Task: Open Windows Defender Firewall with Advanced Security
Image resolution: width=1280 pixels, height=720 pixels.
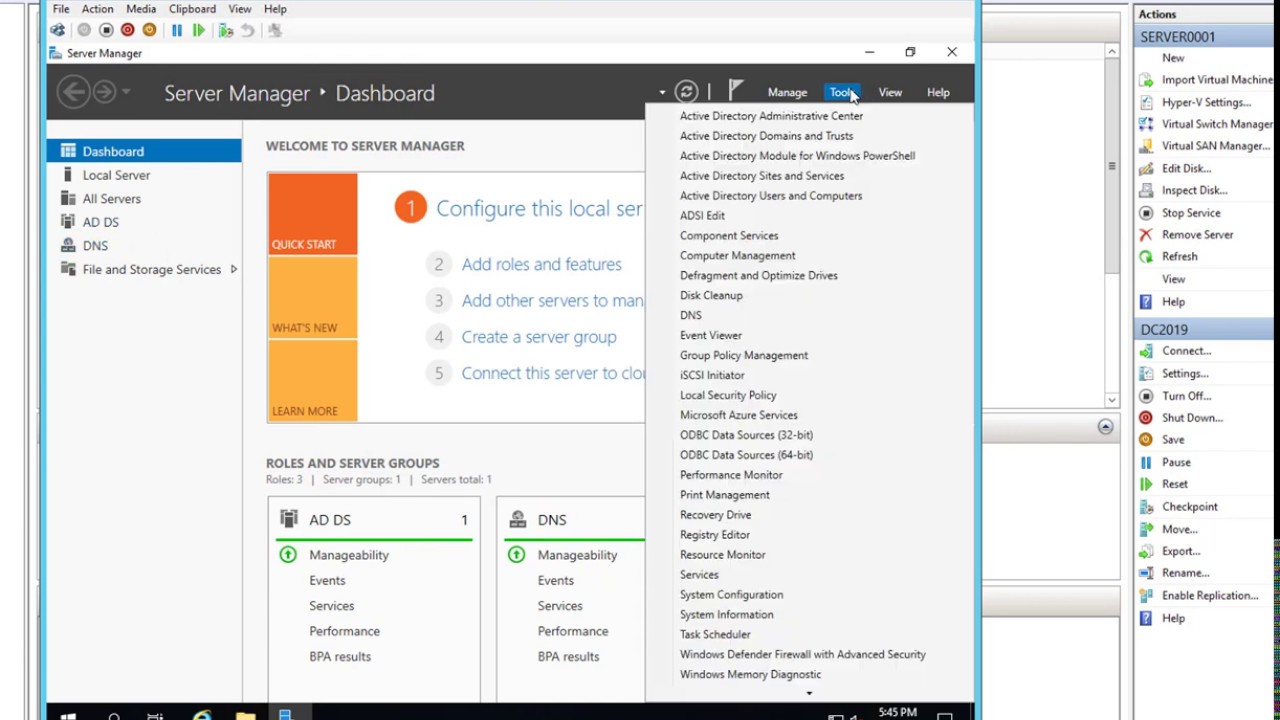Action: (x=803, y=654)
